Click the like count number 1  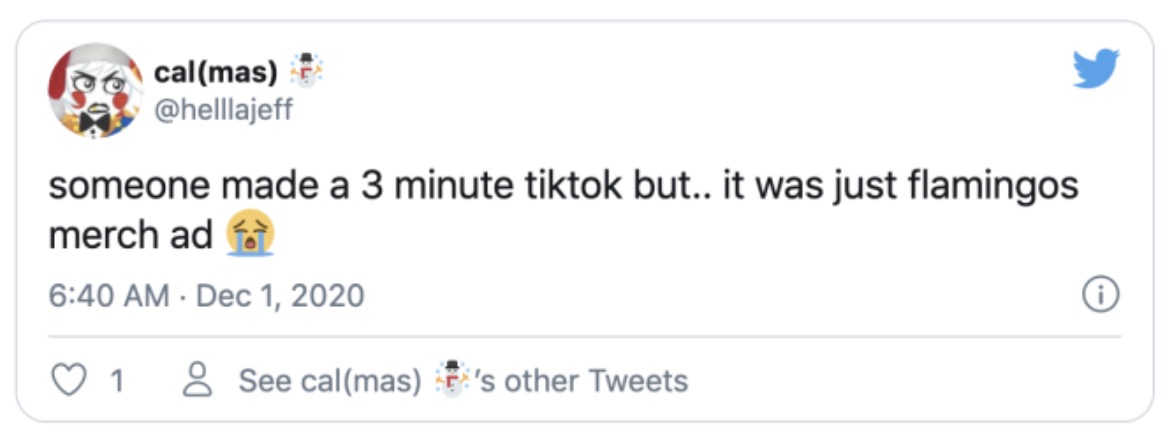116,381
